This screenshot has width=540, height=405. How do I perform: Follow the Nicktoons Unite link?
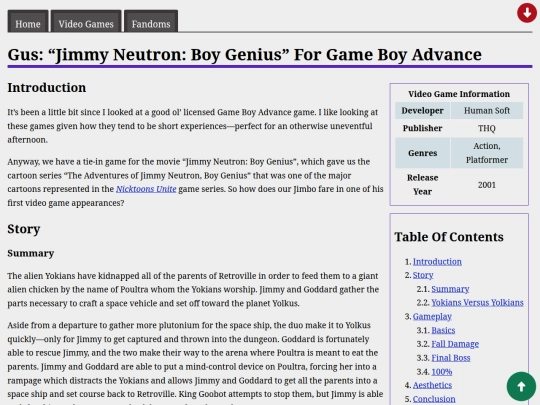[146, 189]
